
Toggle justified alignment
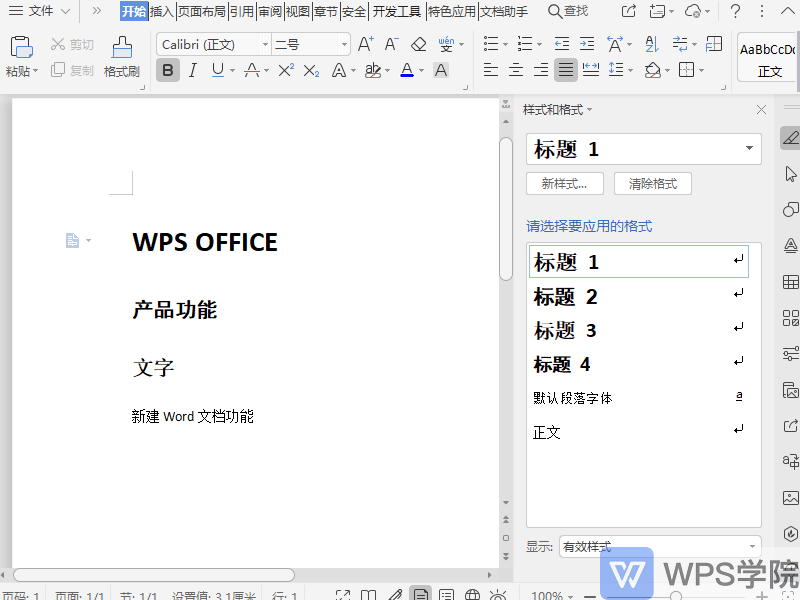pyautogui.click(x=565, y=70)
